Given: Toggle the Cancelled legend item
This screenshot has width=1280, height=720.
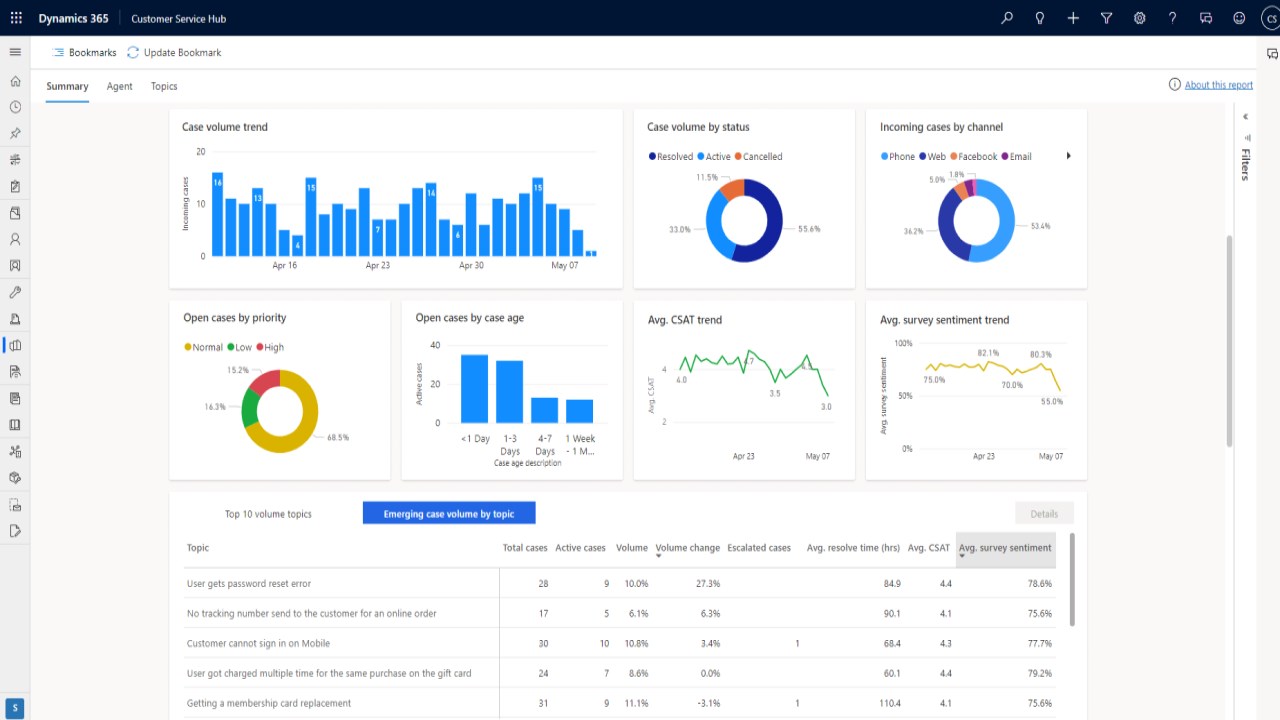Looking at the screenshot, I should click(758, 157).
